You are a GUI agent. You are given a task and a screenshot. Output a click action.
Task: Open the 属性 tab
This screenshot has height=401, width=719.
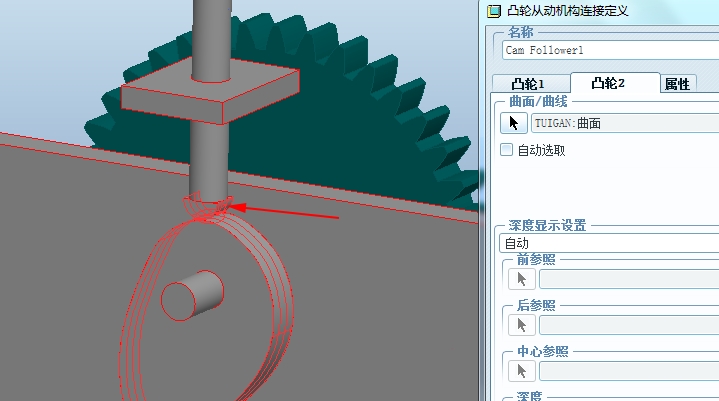coord(677,84)
